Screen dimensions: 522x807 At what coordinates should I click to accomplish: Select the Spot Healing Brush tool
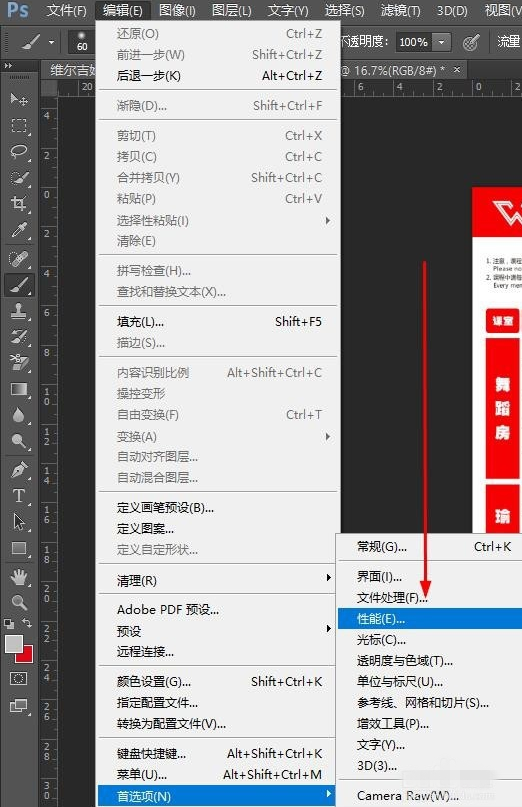[x=19, y=258]
